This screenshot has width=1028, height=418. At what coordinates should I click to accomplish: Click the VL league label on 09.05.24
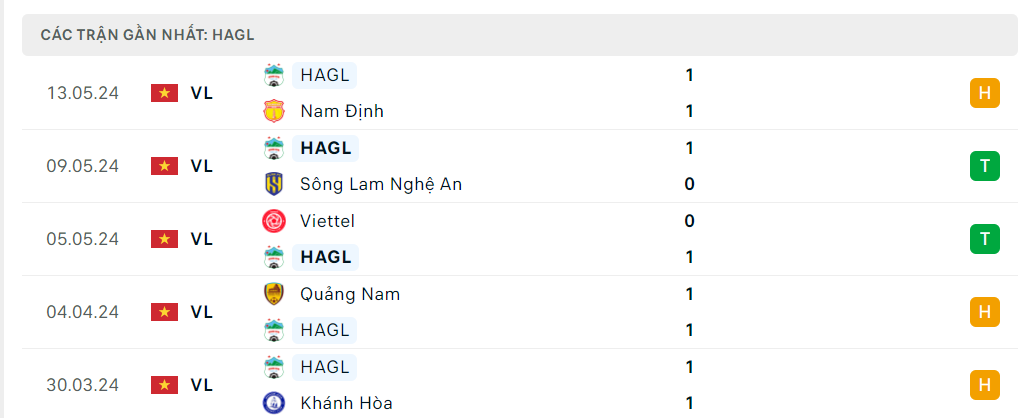pos(202,166)
